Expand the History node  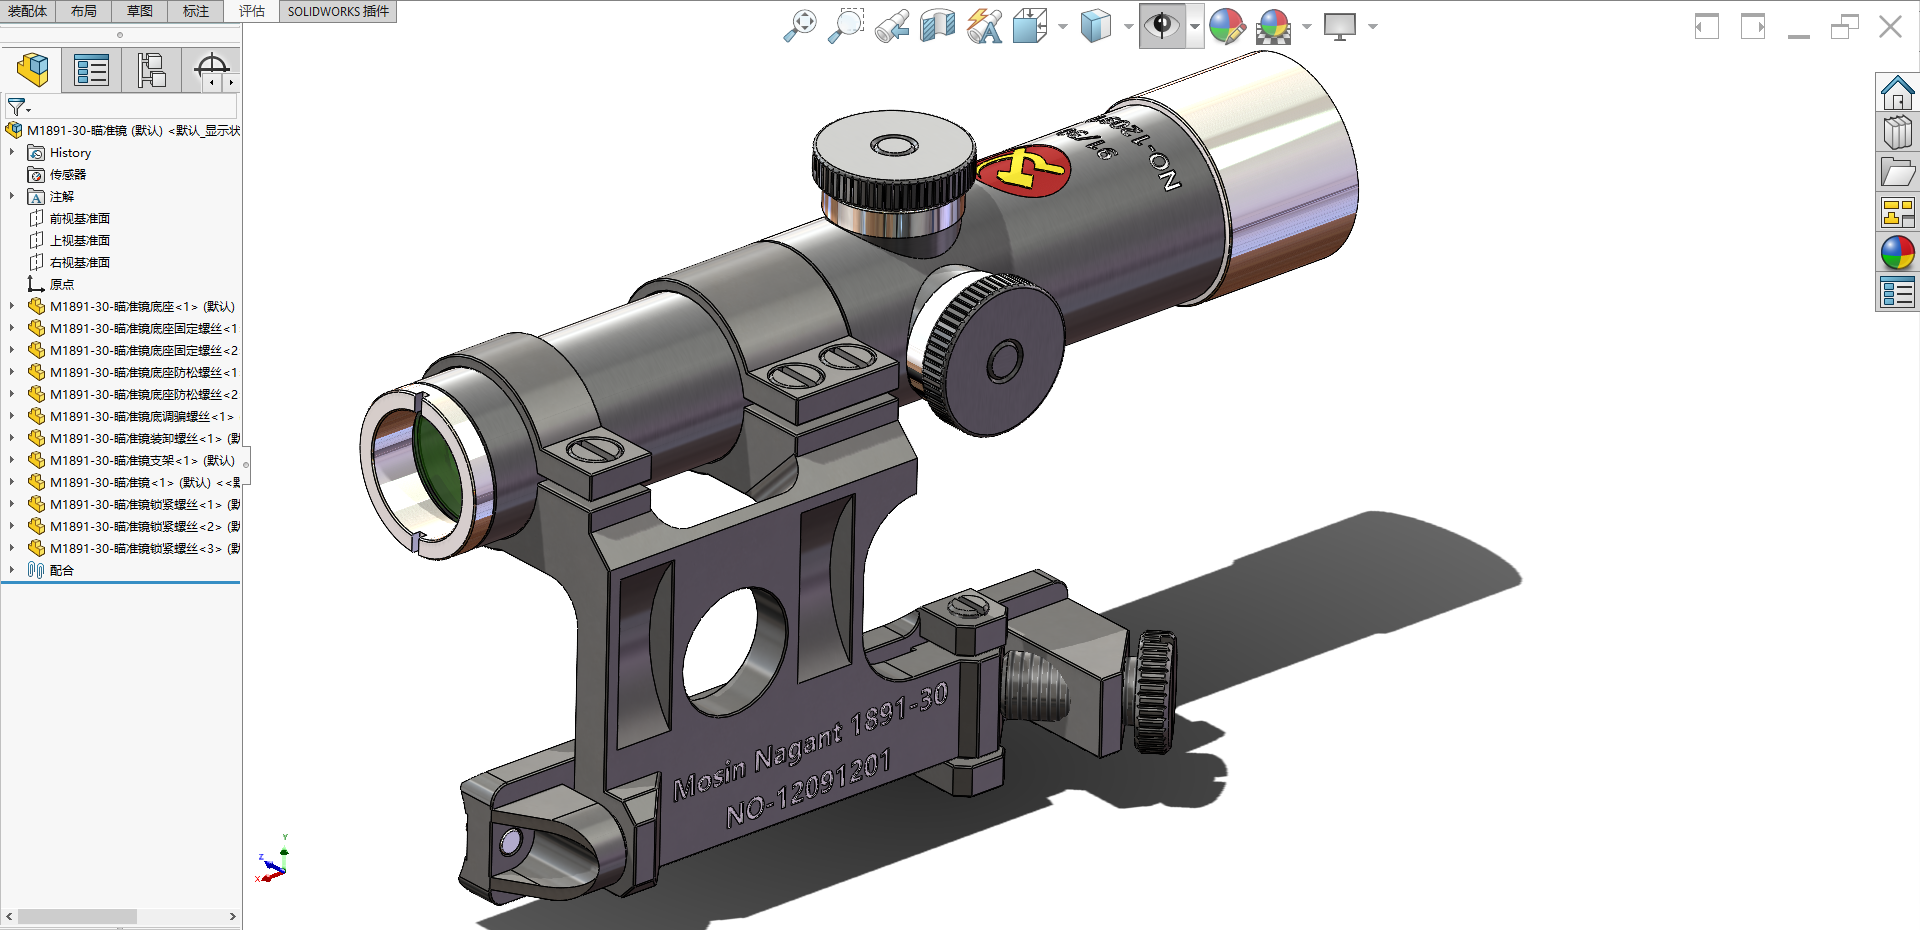11,152
